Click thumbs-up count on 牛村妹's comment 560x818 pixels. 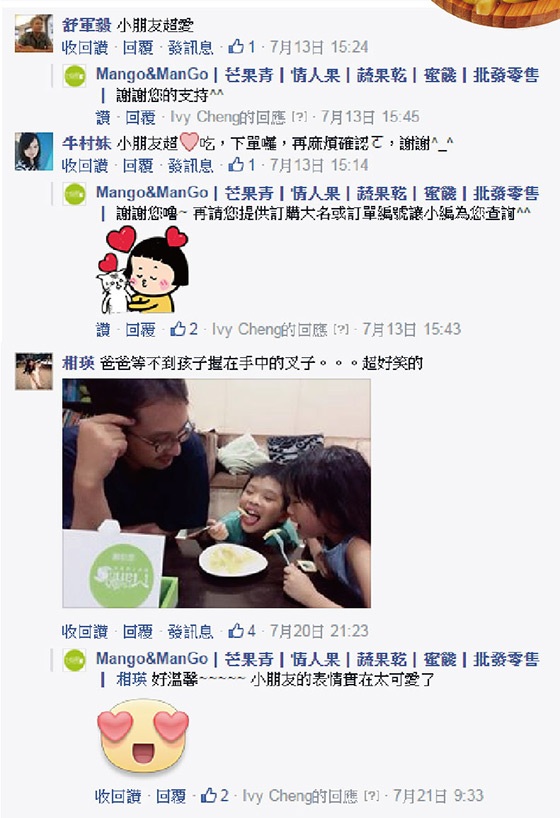[242, 165]
